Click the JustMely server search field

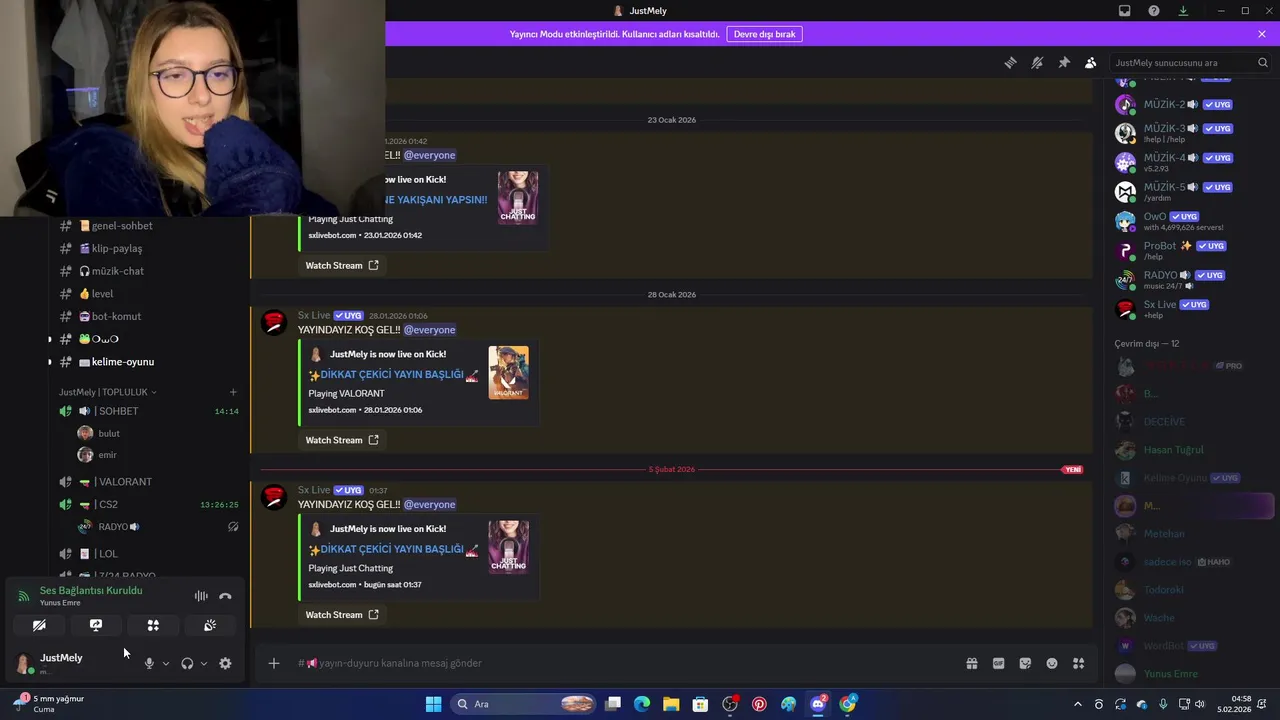[x=1190, y=62]
